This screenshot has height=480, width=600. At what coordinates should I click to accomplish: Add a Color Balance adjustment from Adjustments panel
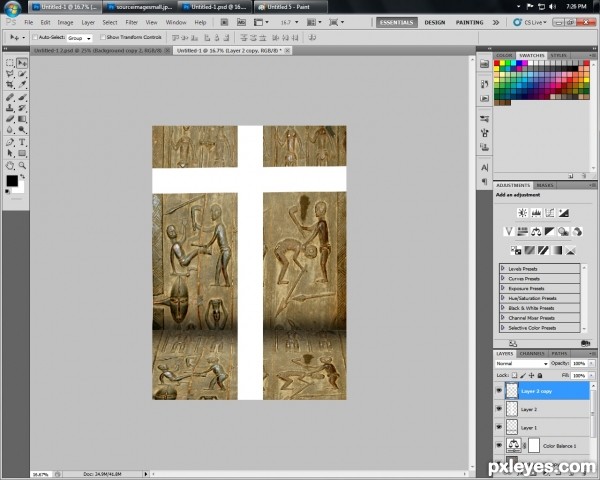click(536, 231)
